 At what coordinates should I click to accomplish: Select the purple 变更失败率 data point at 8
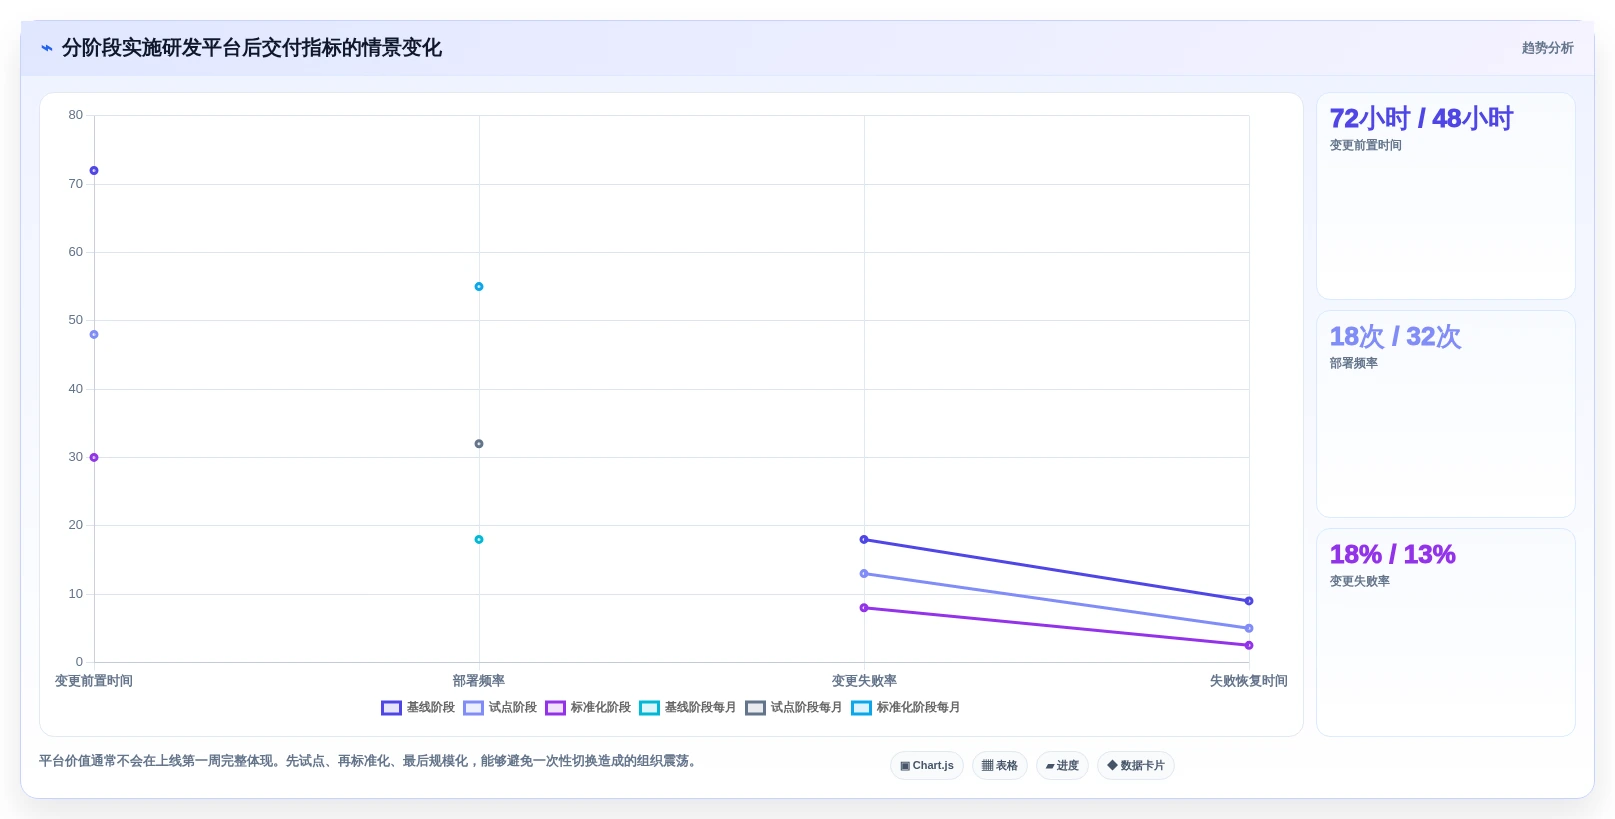[864, 608]
